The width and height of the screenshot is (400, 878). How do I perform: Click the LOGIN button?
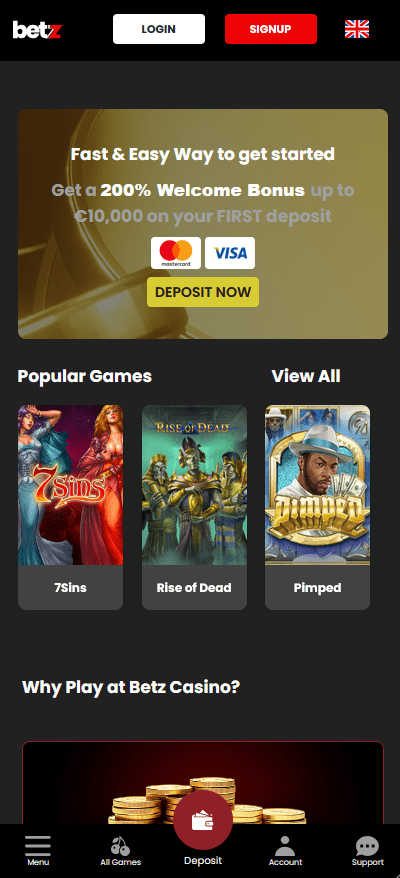point(159,29)
